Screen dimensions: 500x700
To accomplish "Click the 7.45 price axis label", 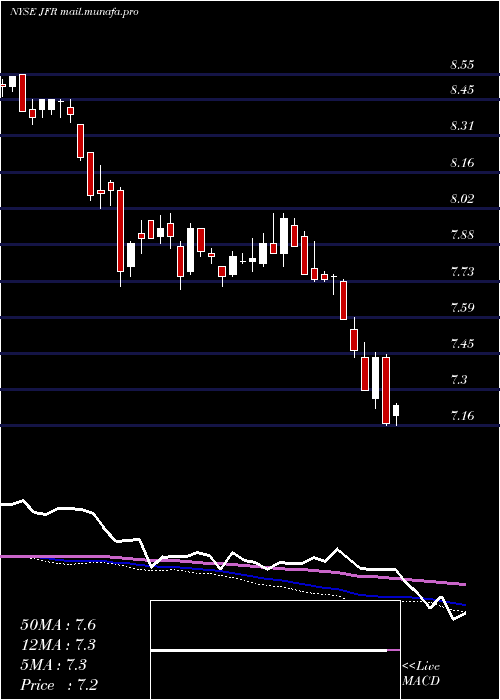I will click(462, 344).
